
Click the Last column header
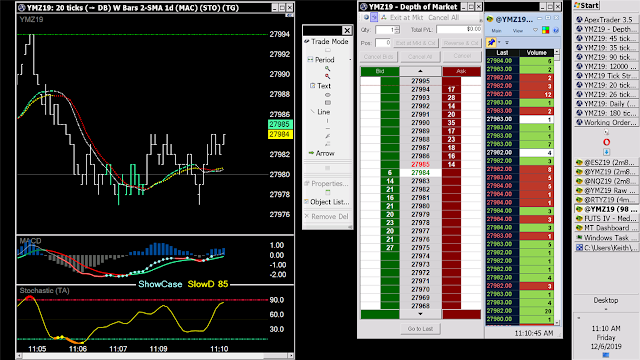click(502, 53)
